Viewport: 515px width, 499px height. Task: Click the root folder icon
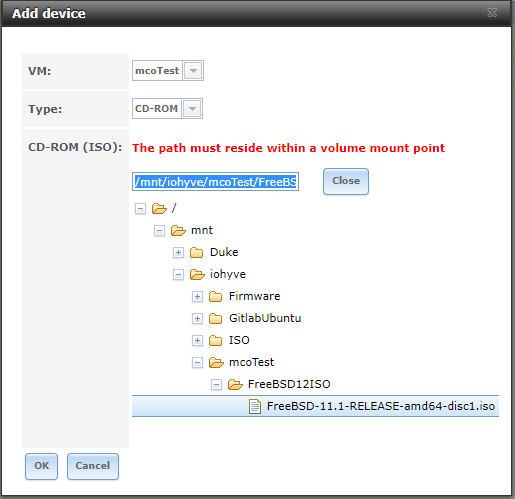coord(159,209)
